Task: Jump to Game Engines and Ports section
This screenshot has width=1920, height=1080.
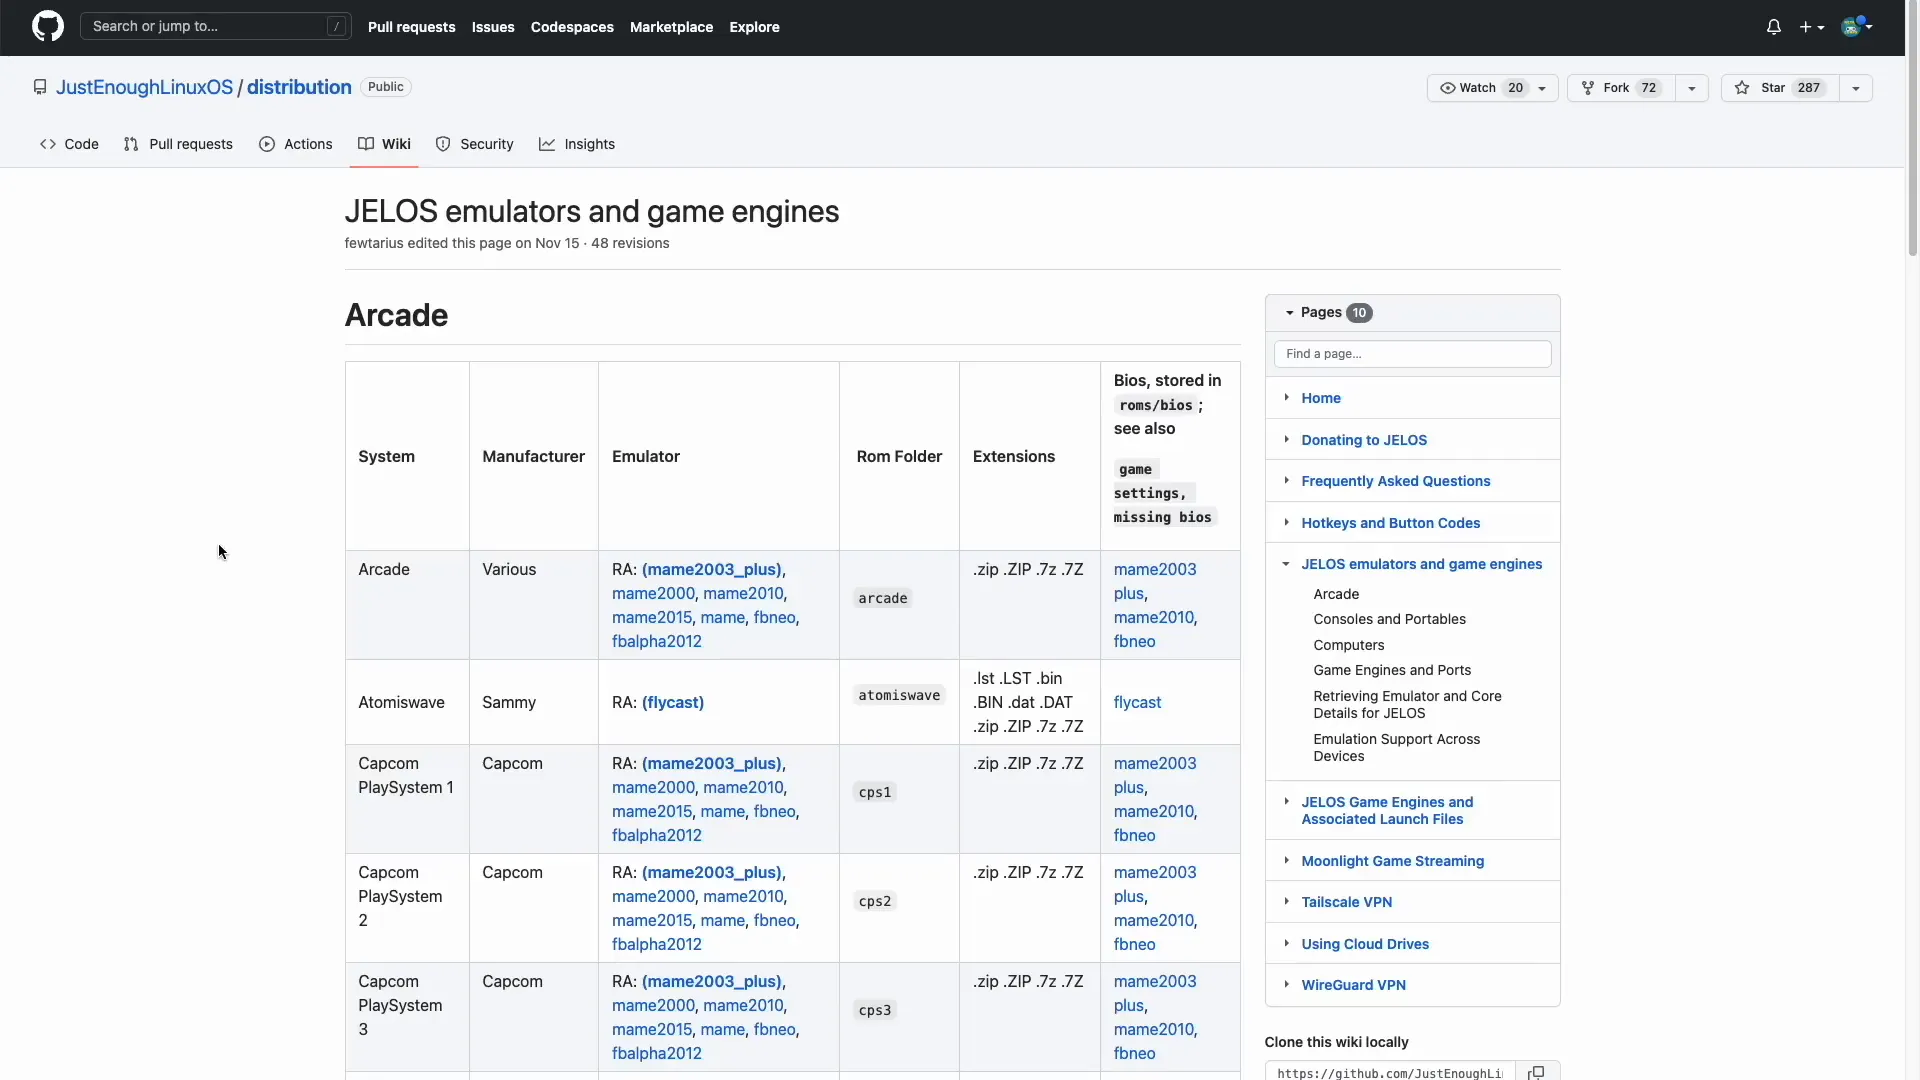Action: (1391, 670)
